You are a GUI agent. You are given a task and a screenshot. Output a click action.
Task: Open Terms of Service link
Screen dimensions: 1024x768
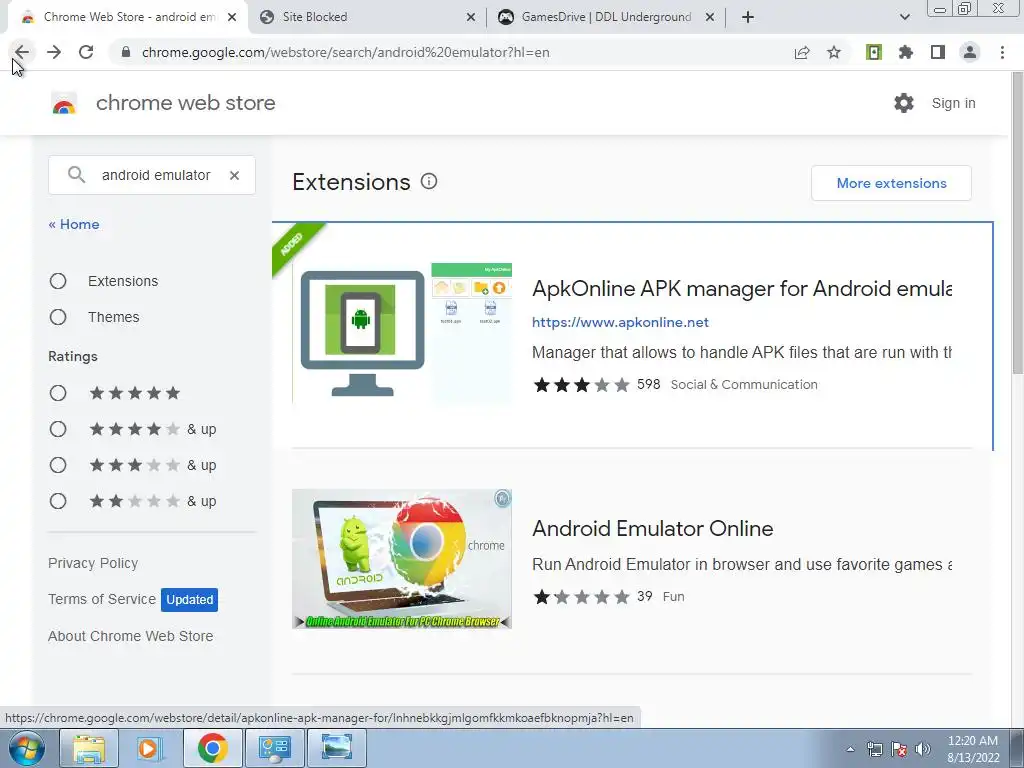point(102,599)
